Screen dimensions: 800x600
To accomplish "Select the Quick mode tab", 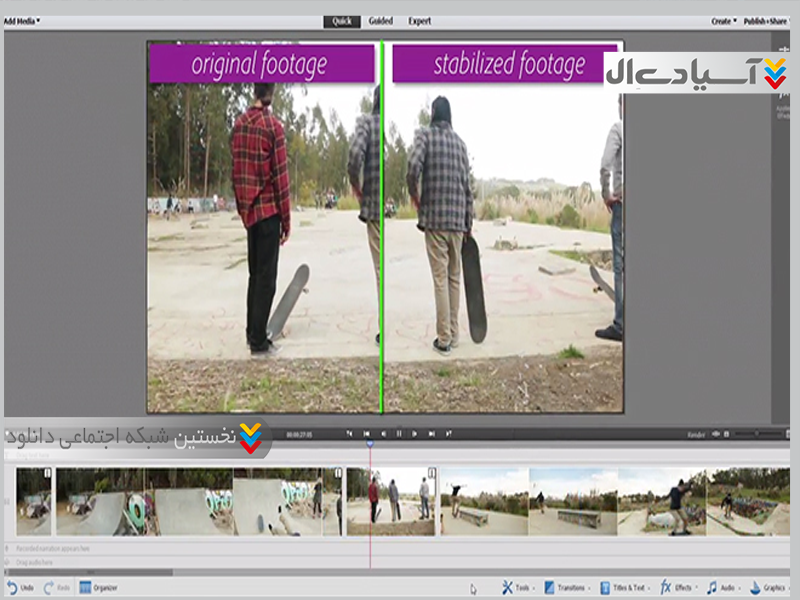I will coord(342,21).
